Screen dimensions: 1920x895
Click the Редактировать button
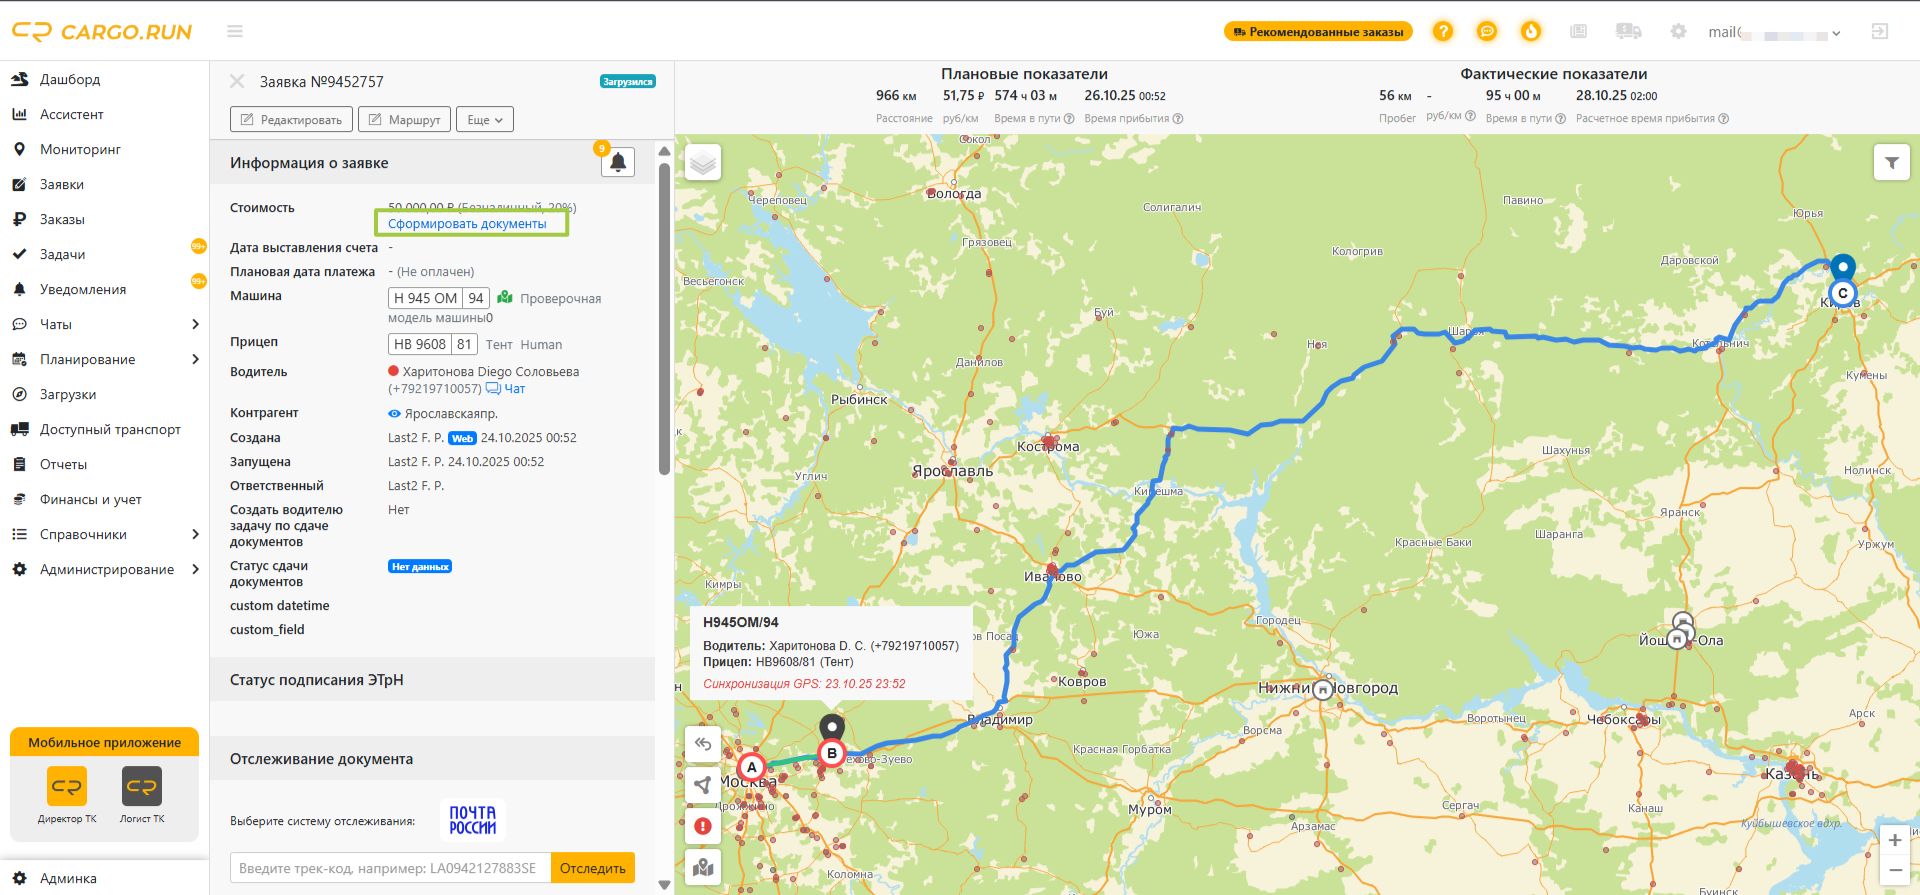pyautogui.click(x=291, y=119)
